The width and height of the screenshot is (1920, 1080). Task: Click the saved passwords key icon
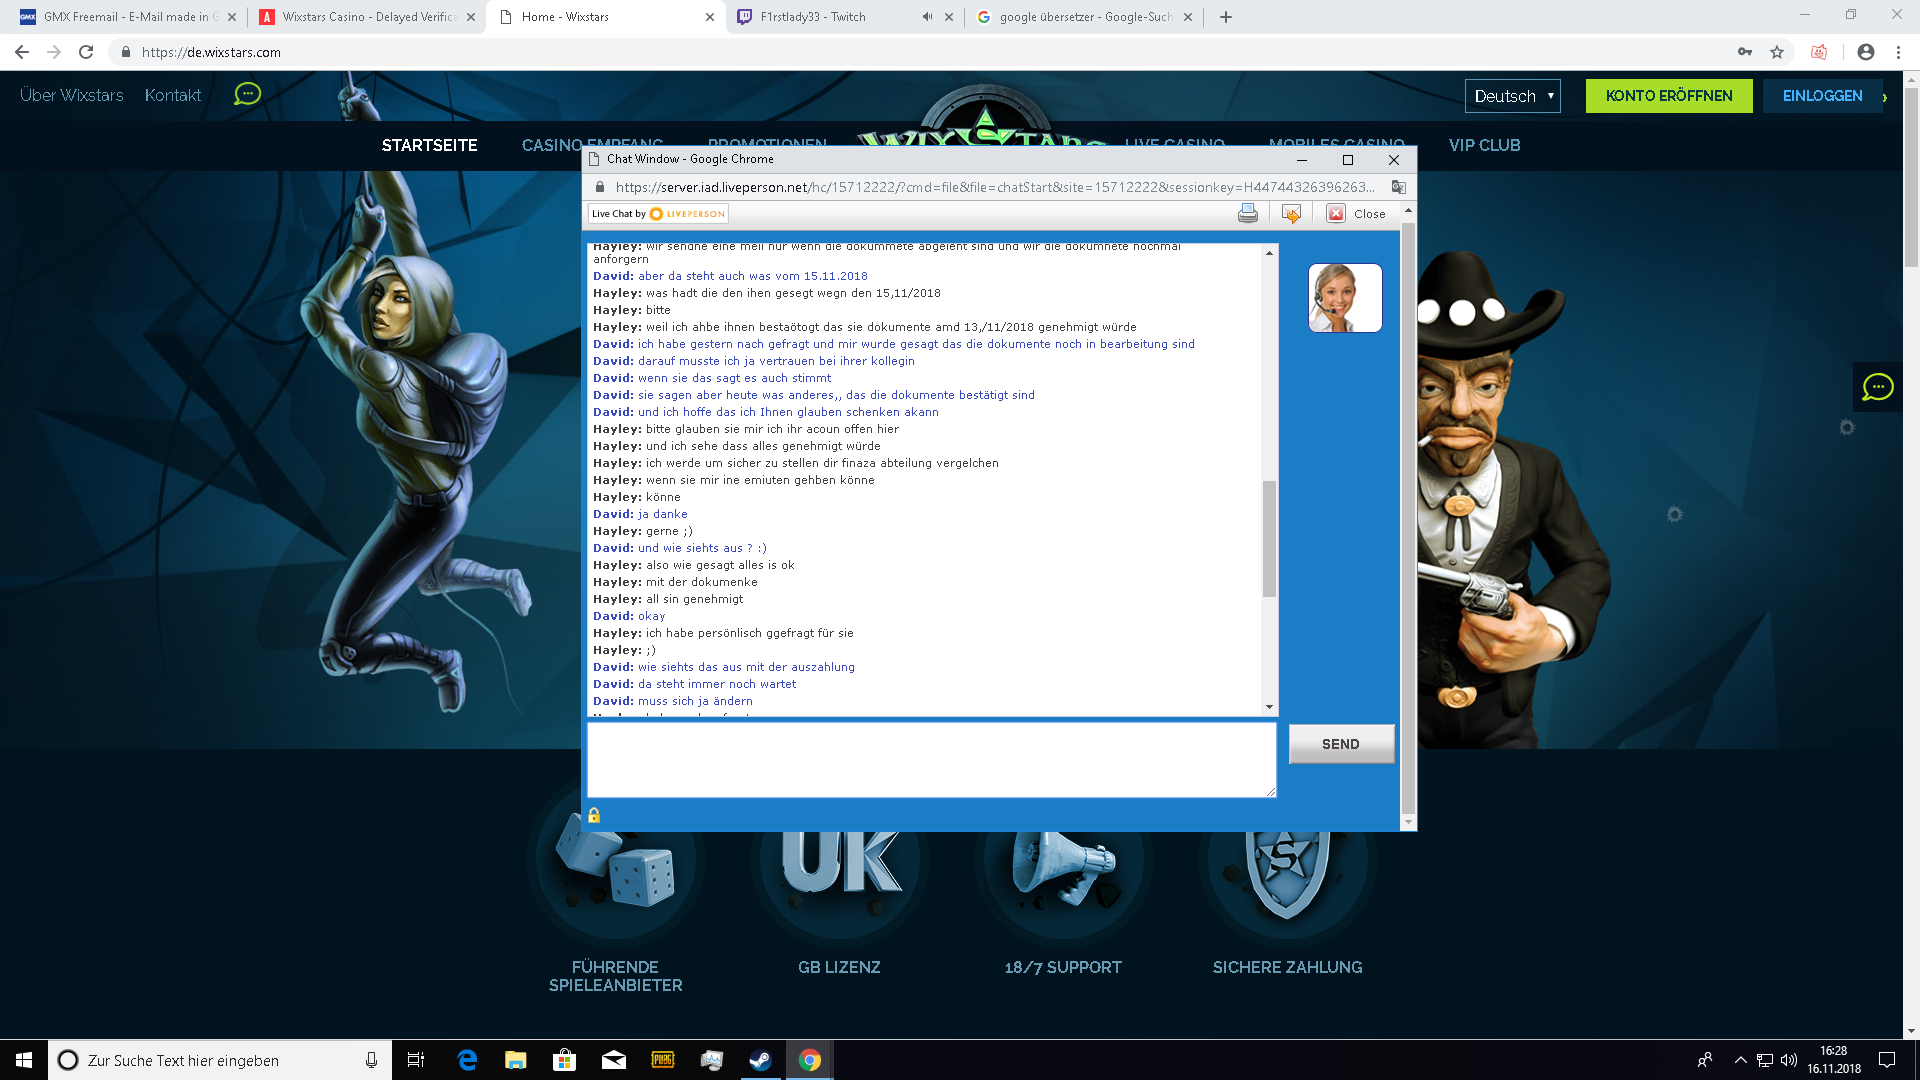point(1744,52)
